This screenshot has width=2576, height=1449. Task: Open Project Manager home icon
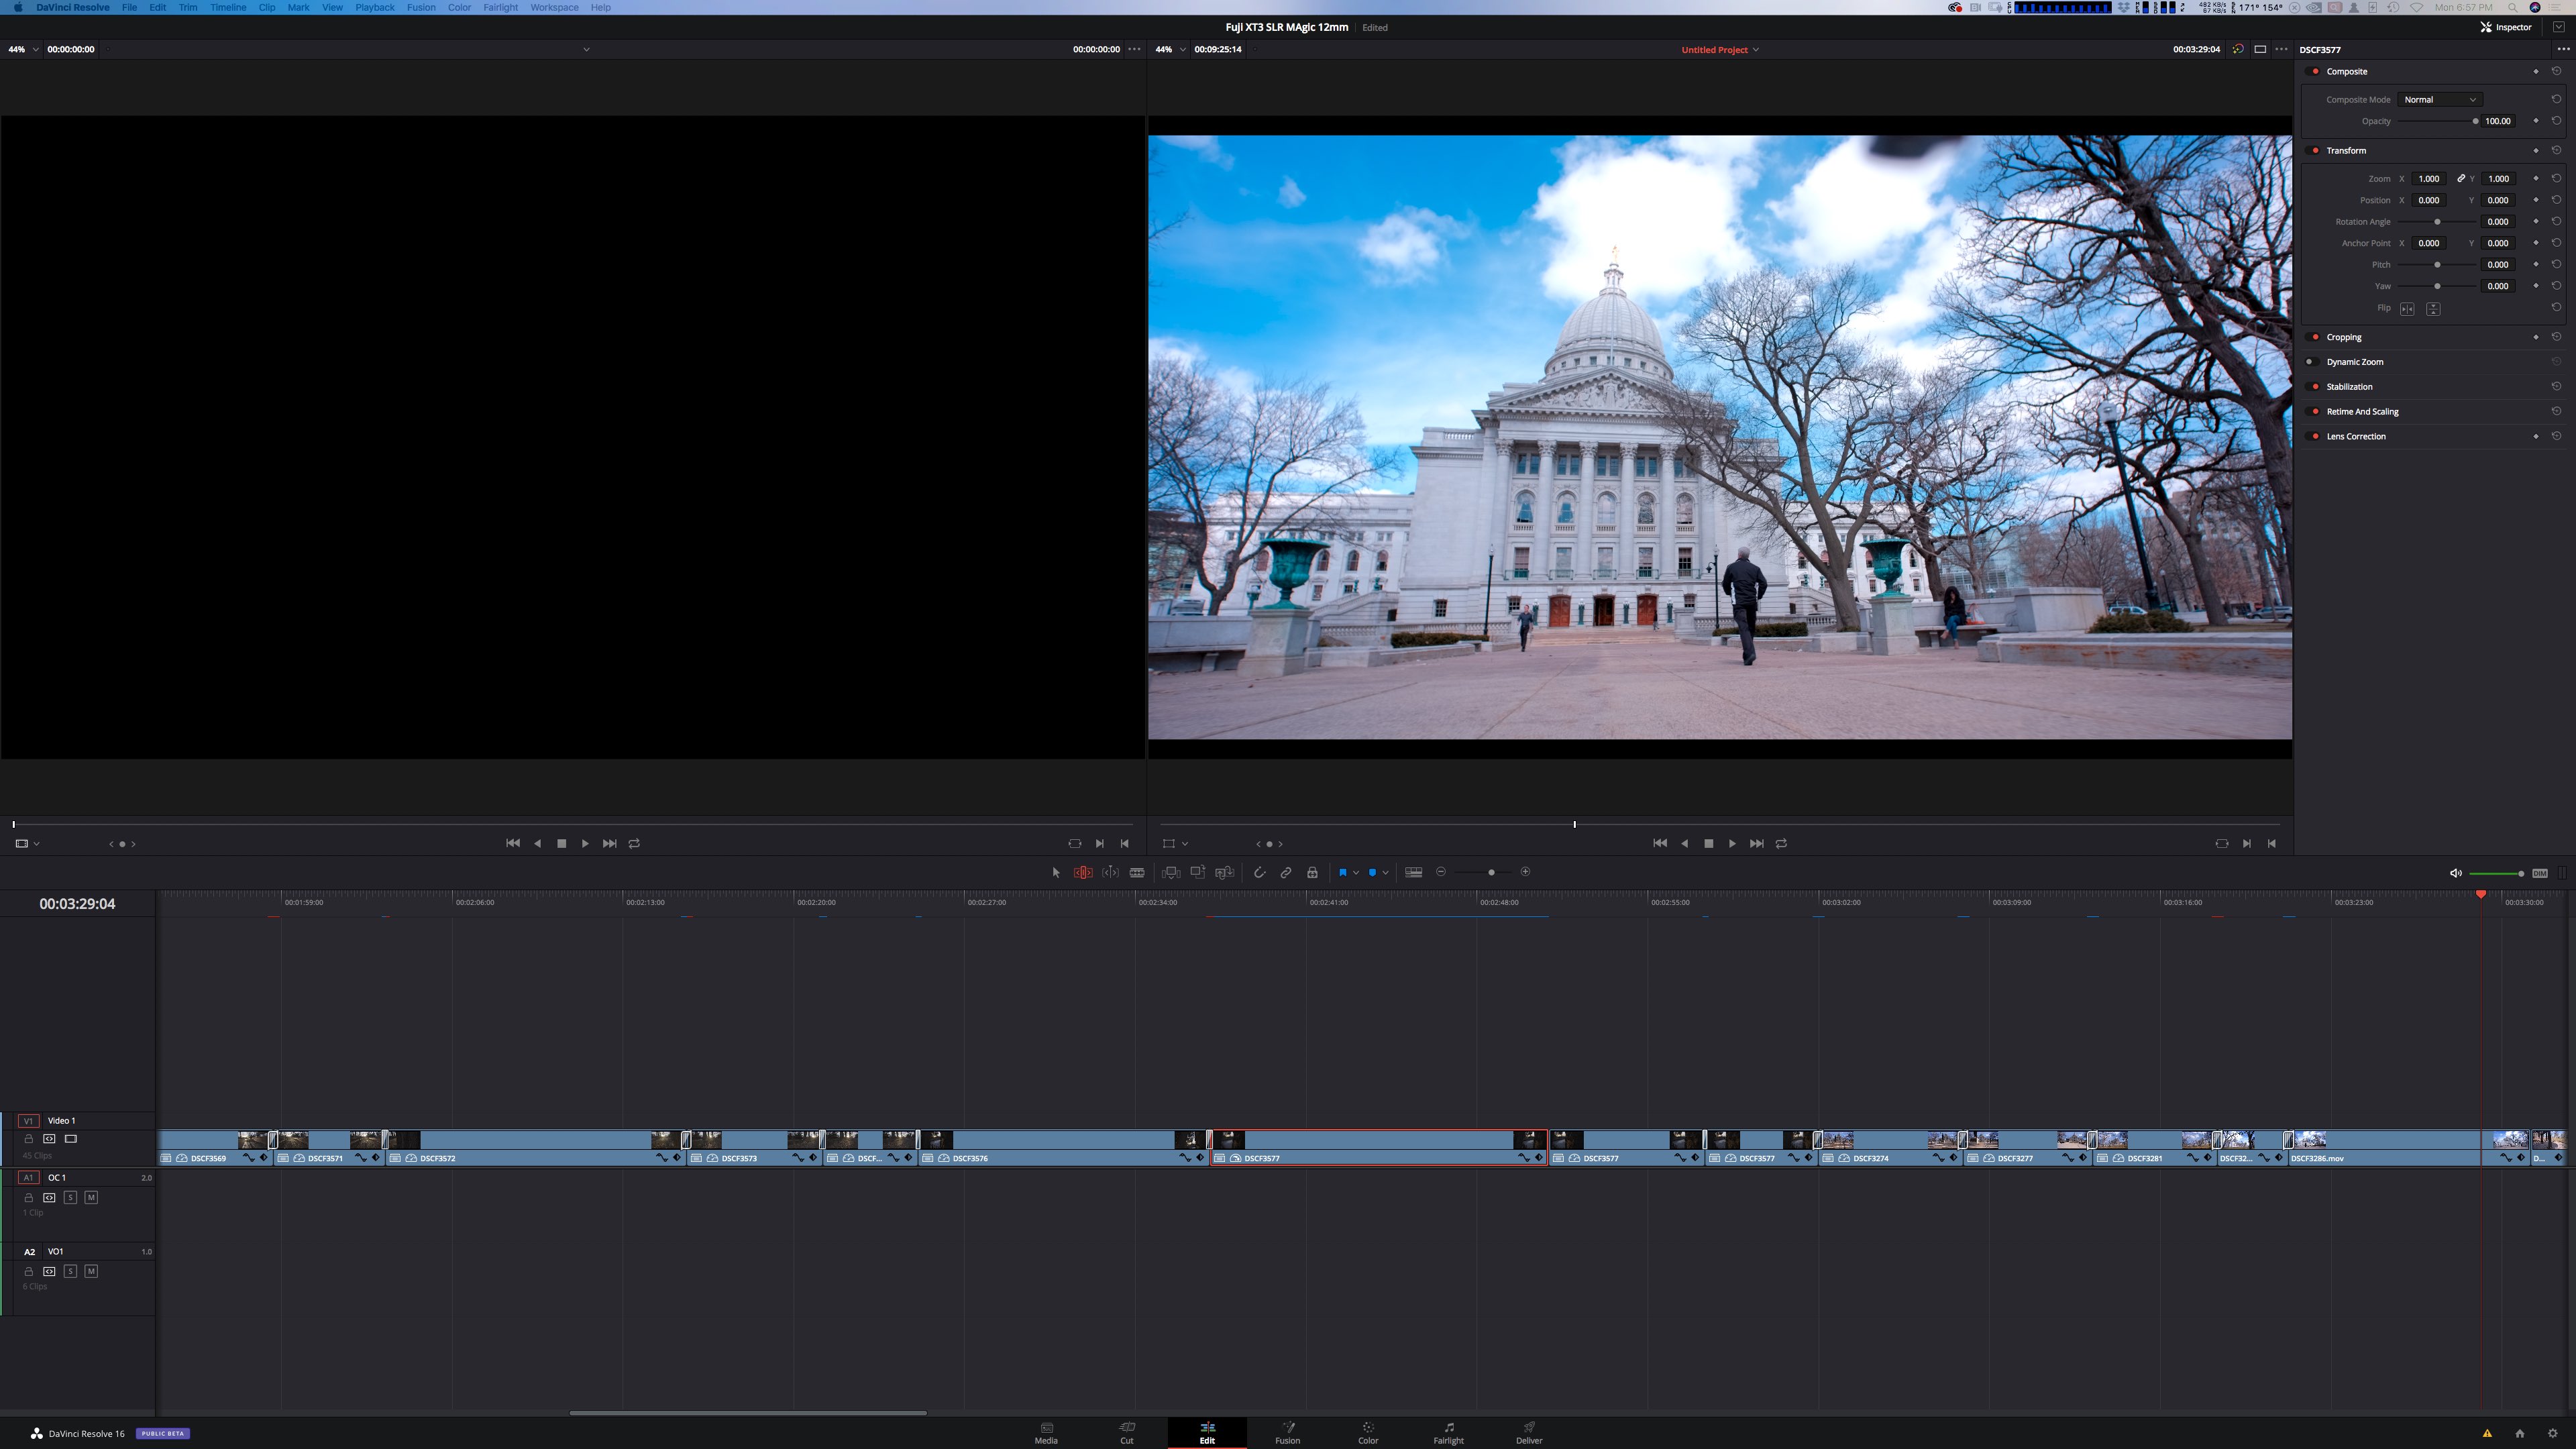click(2519, 1433)
